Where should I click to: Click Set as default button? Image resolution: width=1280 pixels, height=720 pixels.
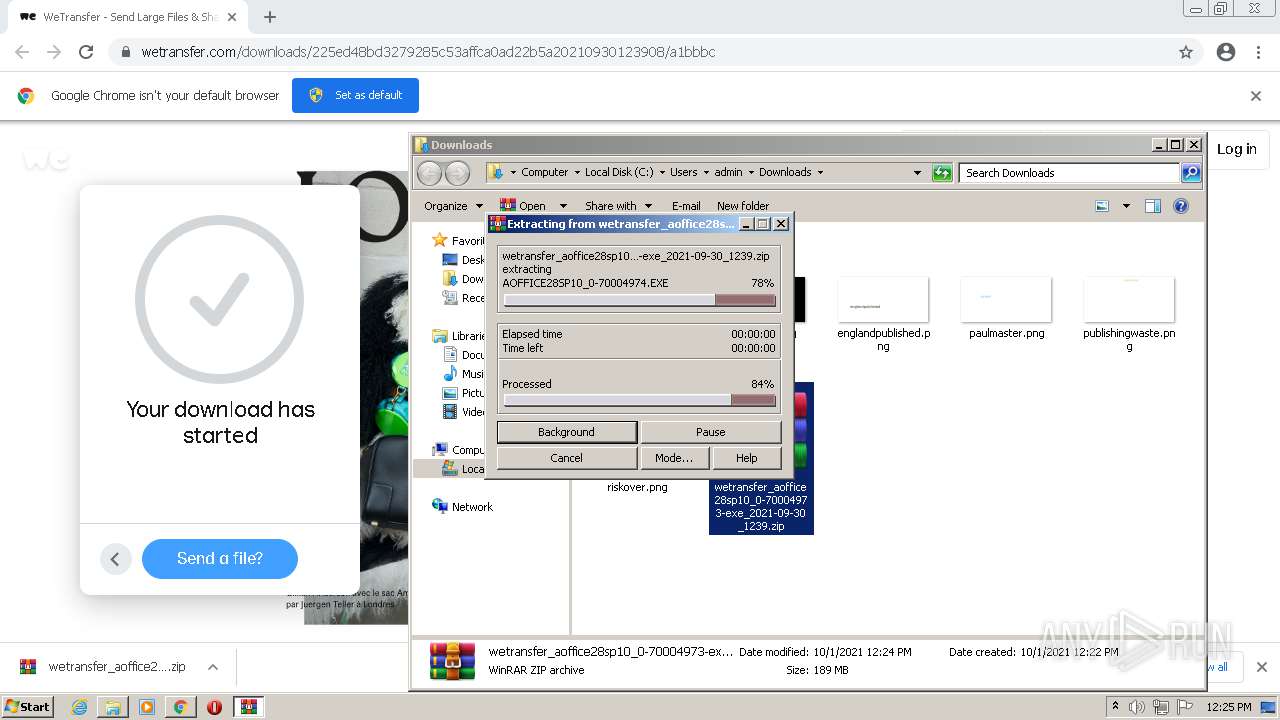(355, 95)
